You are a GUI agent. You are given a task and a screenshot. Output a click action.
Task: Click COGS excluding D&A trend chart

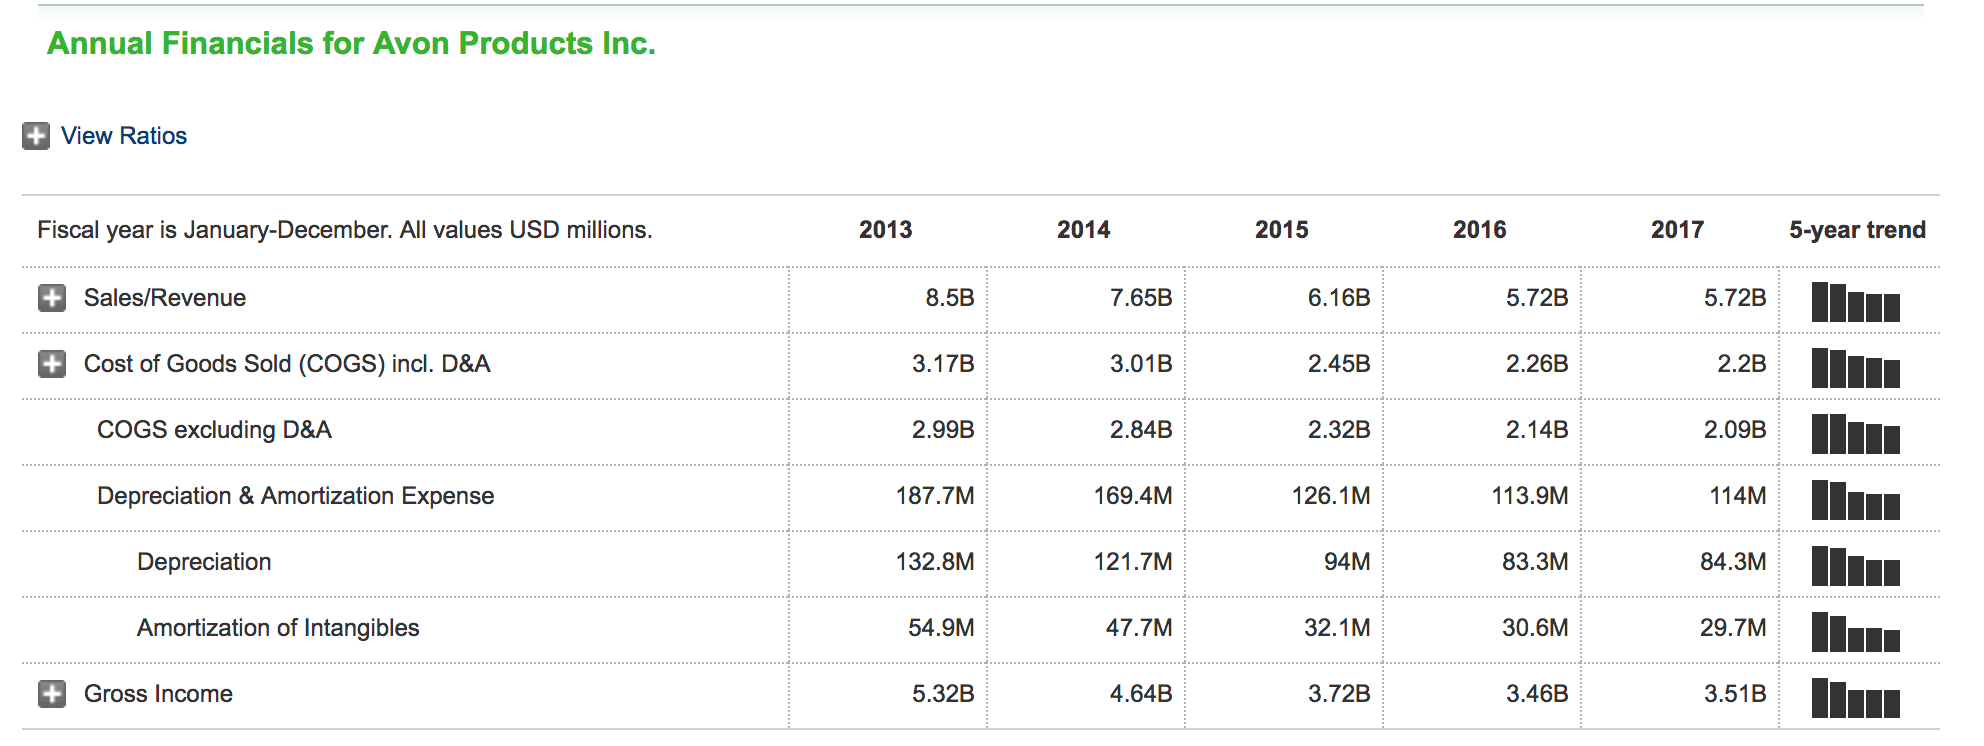pos(1855,433)
